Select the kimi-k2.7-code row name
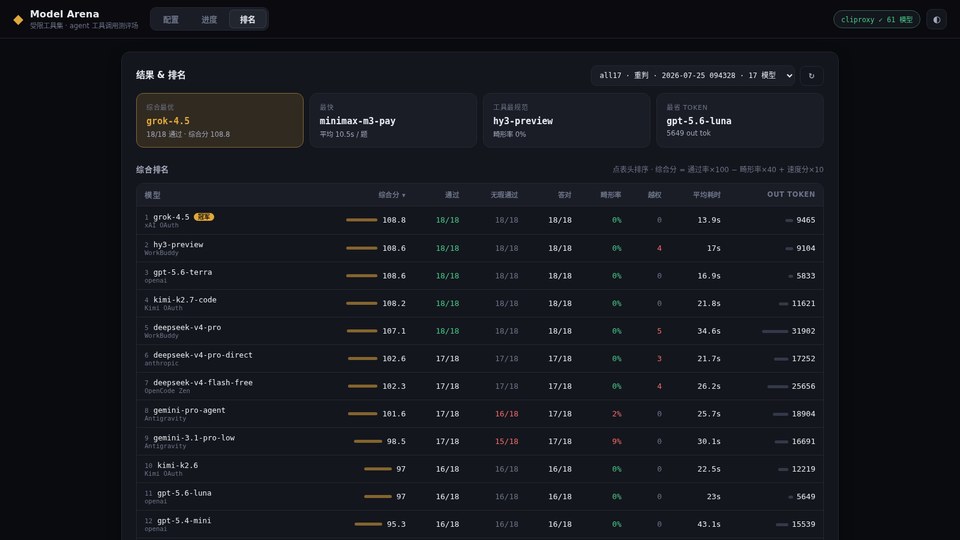This screenshot has width=960, height=540. (x=185, y=299)
